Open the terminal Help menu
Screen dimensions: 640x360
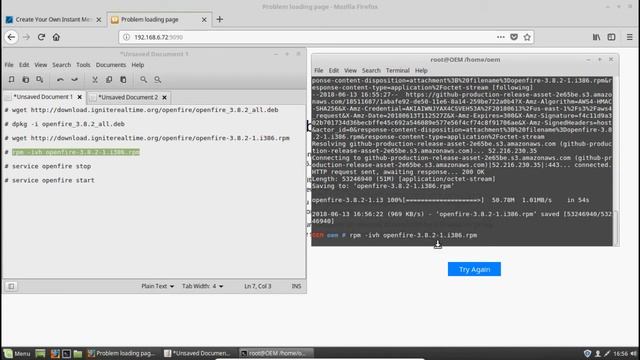click(421, 71)
